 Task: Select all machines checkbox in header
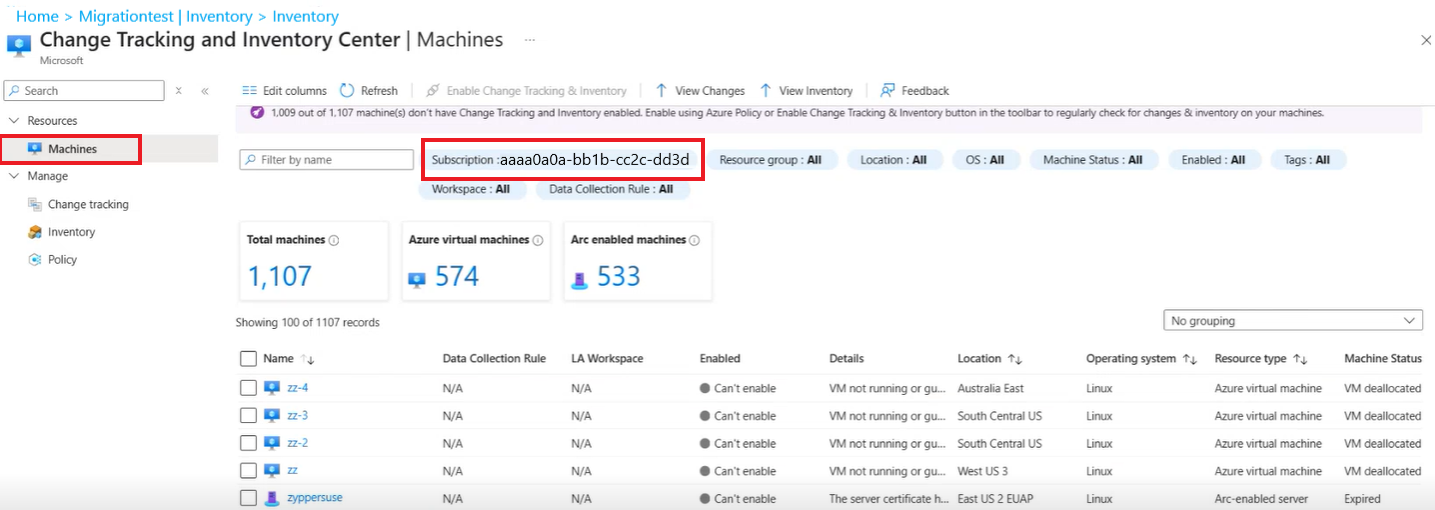pos(248,359)
